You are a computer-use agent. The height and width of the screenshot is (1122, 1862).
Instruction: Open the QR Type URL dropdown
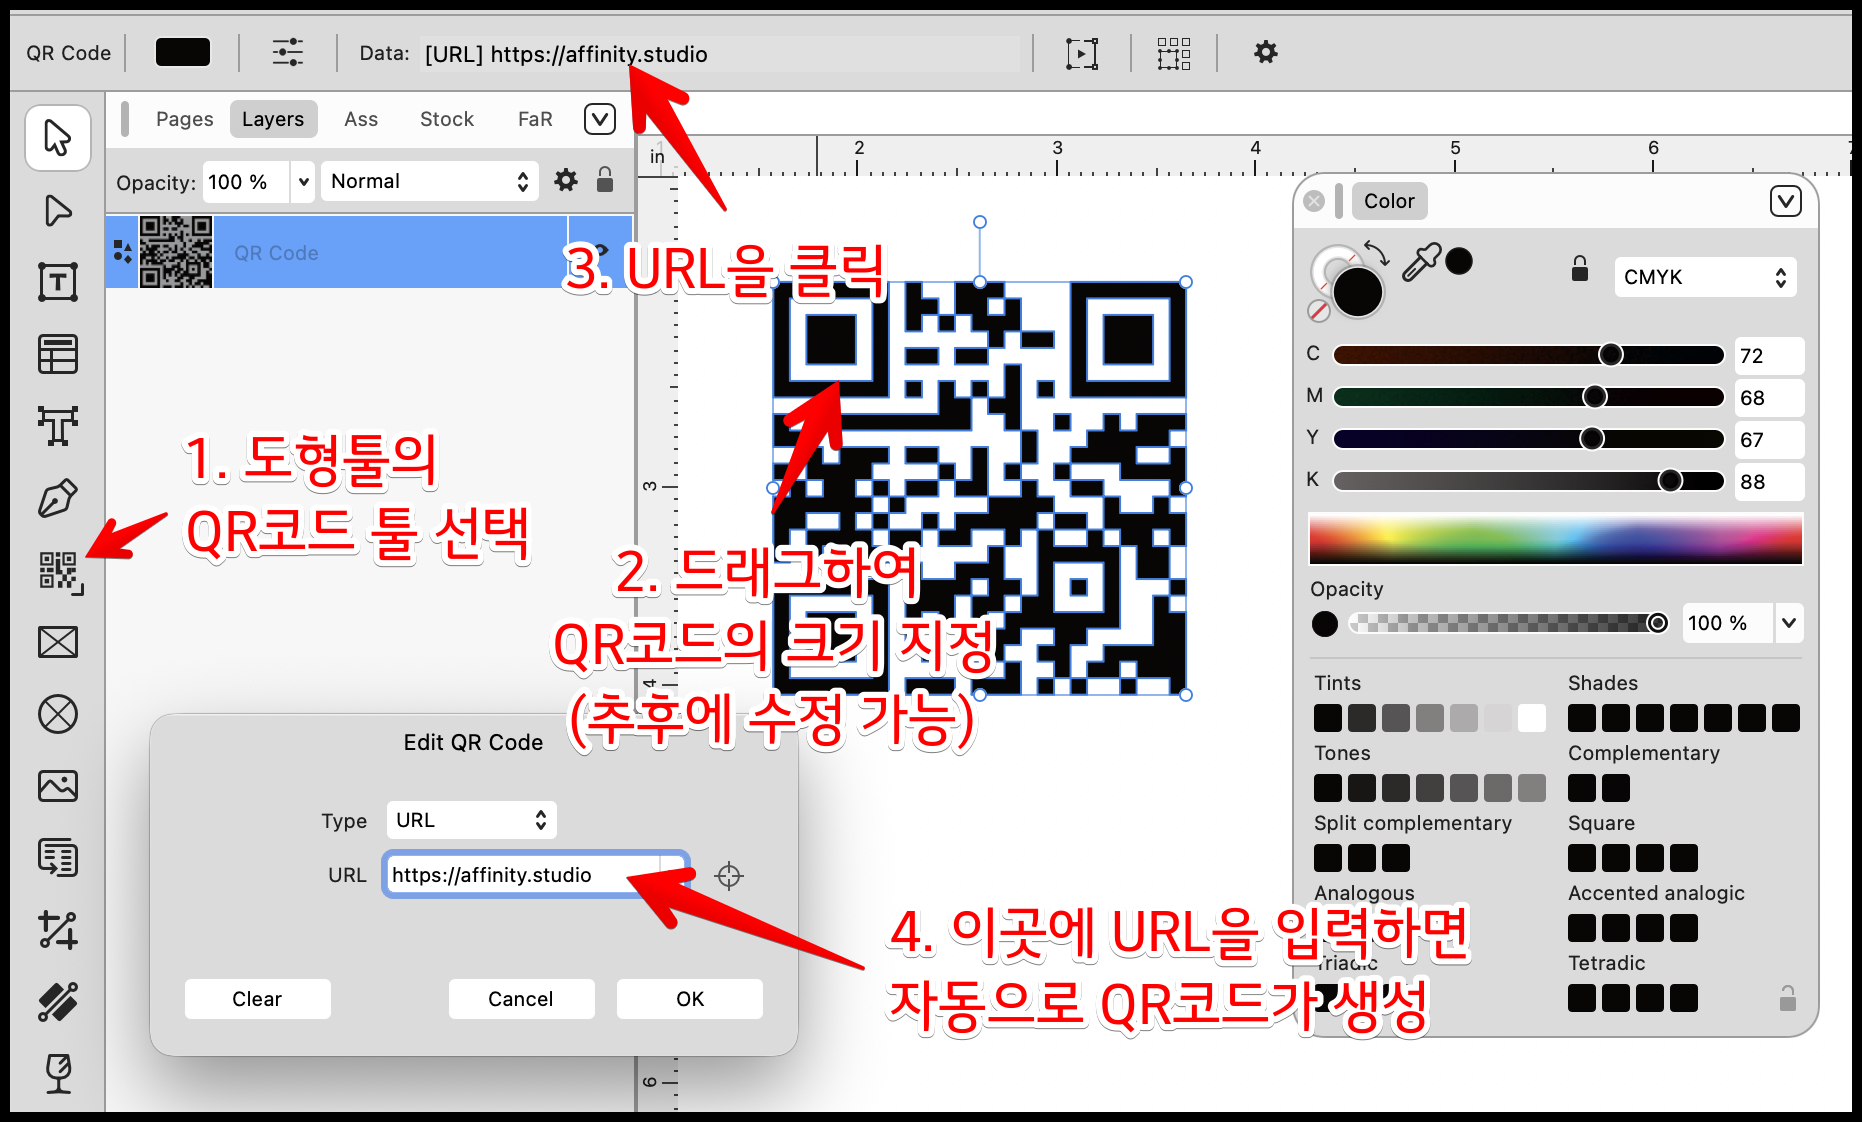pos(471,820)
